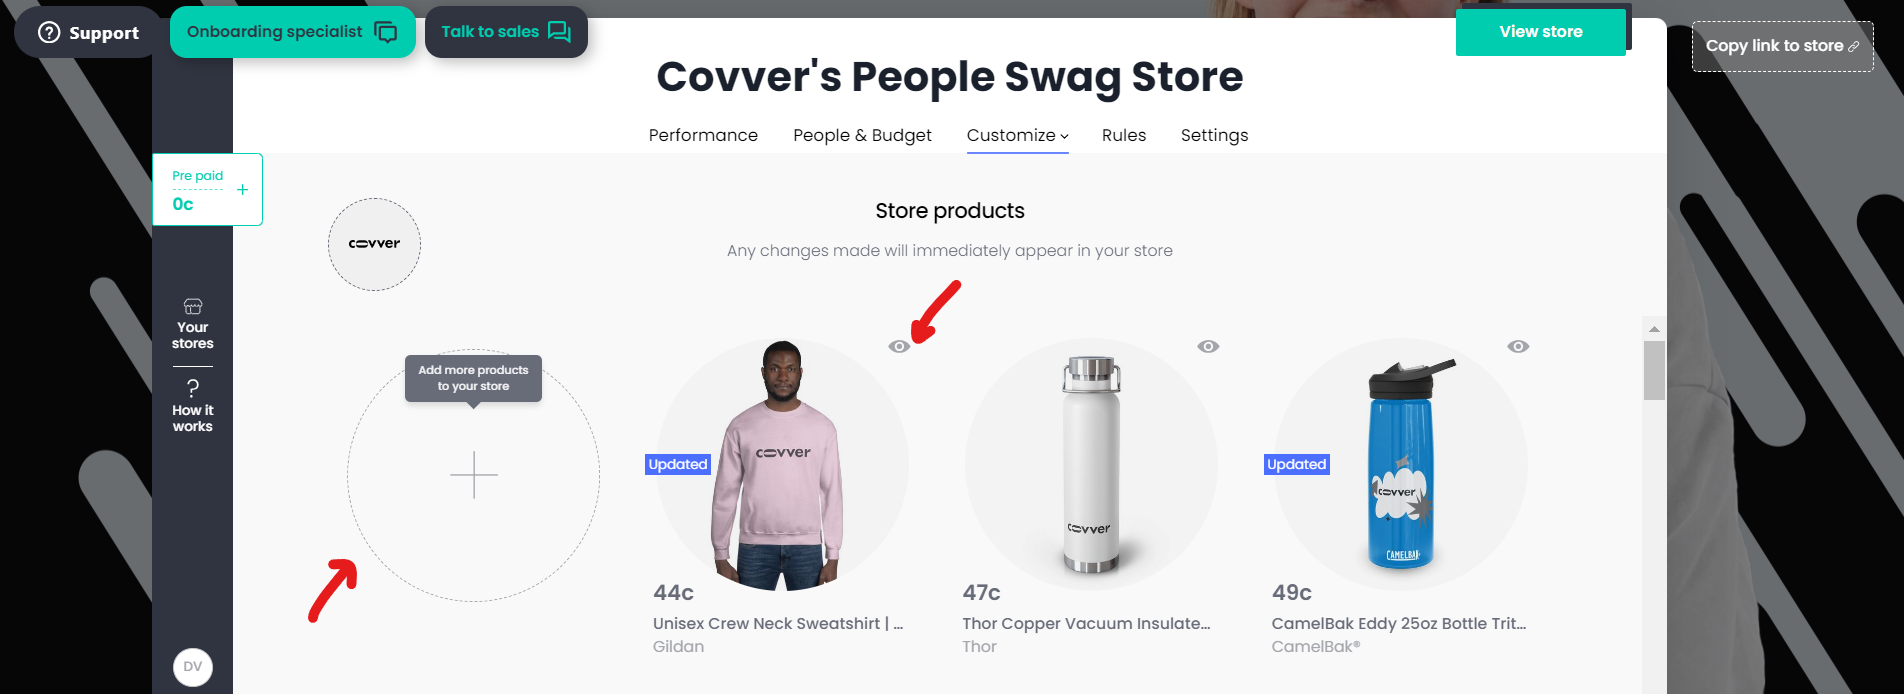Open Onboarding specialist chat
1904x694 pixels.
[x=292, y=32]
